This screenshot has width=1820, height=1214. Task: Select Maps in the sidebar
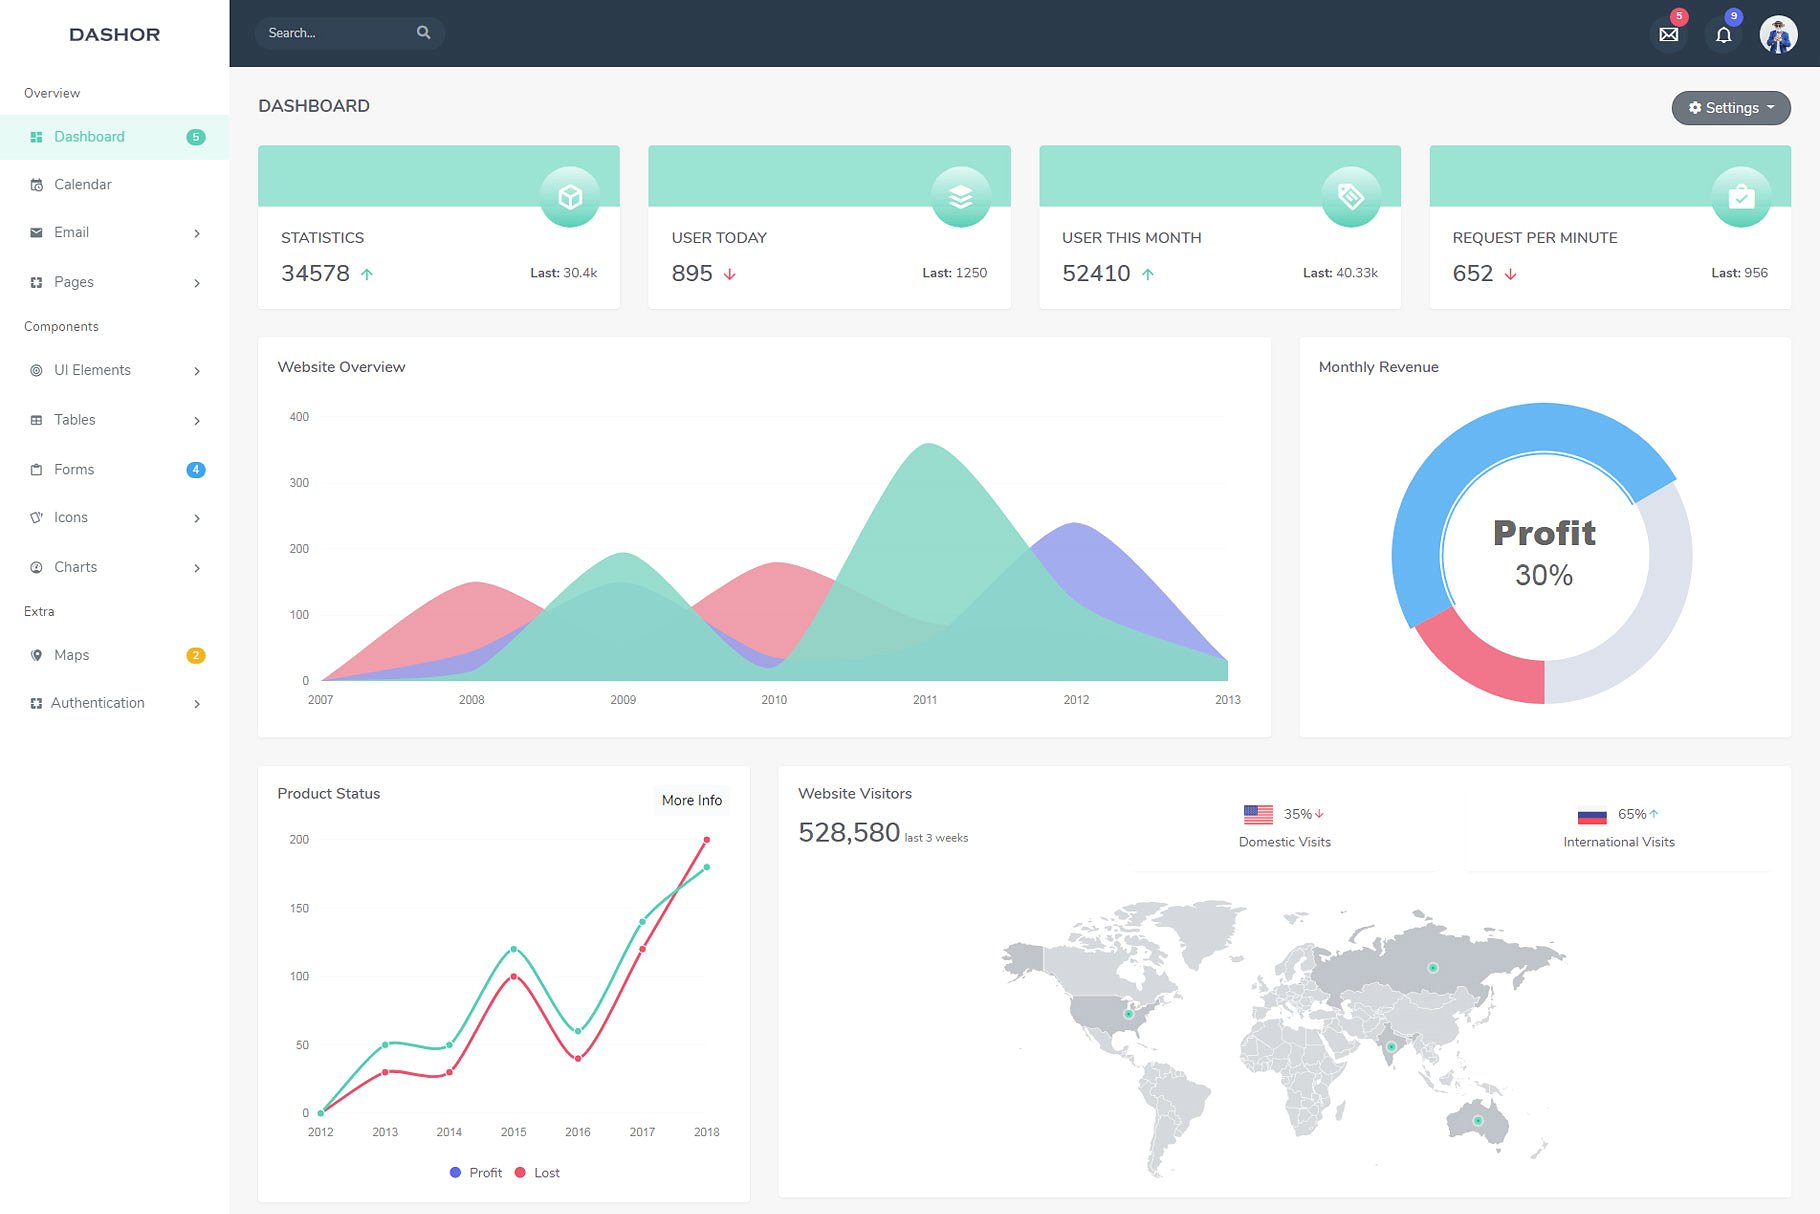point(72,655)
